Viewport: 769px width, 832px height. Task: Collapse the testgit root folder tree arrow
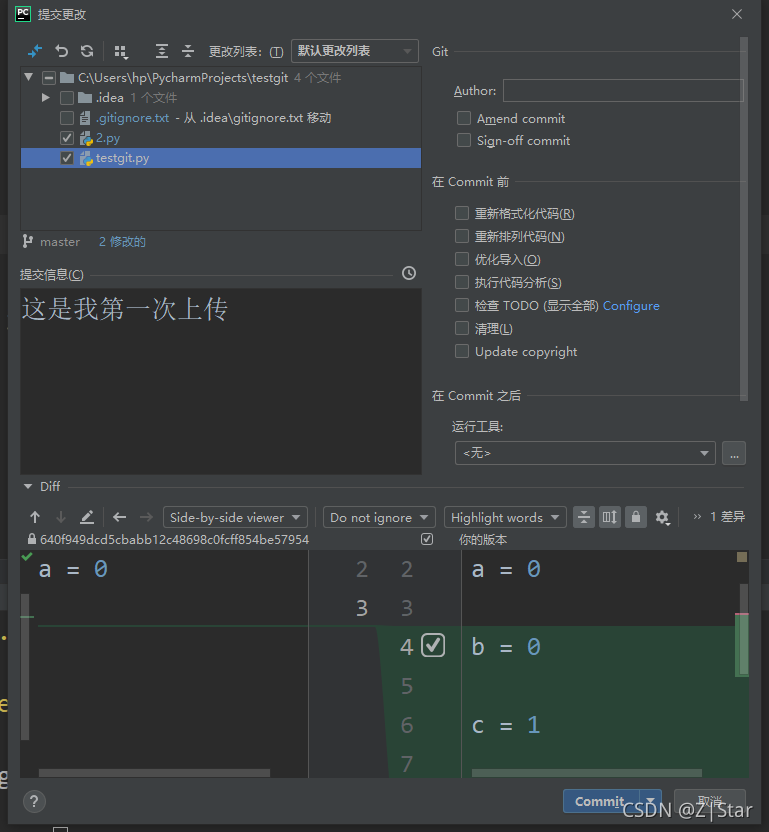coord(29,77)
